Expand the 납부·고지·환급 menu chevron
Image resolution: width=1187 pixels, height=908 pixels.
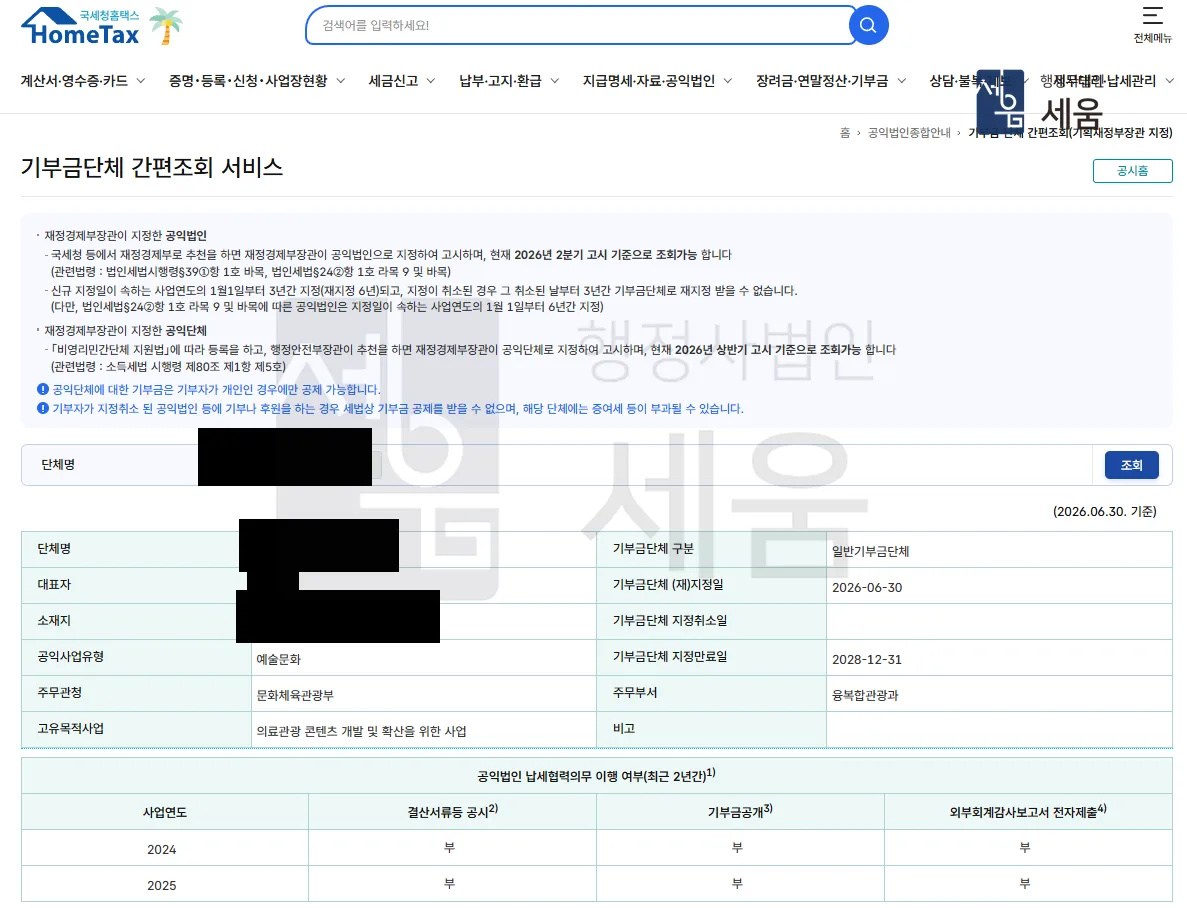[555, 81]
